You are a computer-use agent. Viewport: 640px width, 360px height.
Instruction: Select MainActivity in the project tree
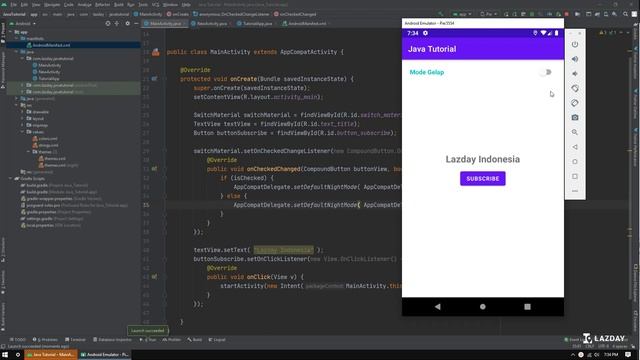click(49, 65)
